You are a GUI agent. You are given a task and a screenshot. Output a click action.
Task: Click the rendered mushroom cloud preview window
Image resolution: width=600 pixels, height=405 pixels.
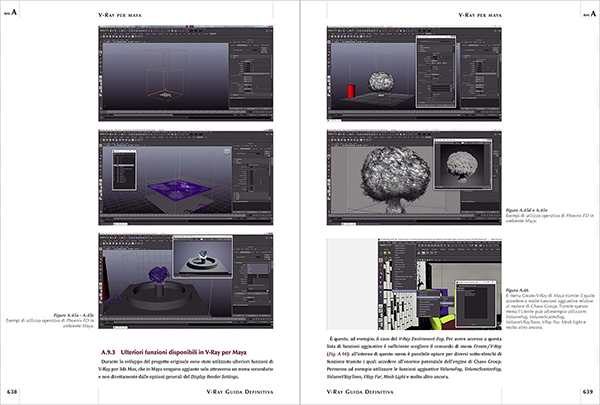(463, 164)
